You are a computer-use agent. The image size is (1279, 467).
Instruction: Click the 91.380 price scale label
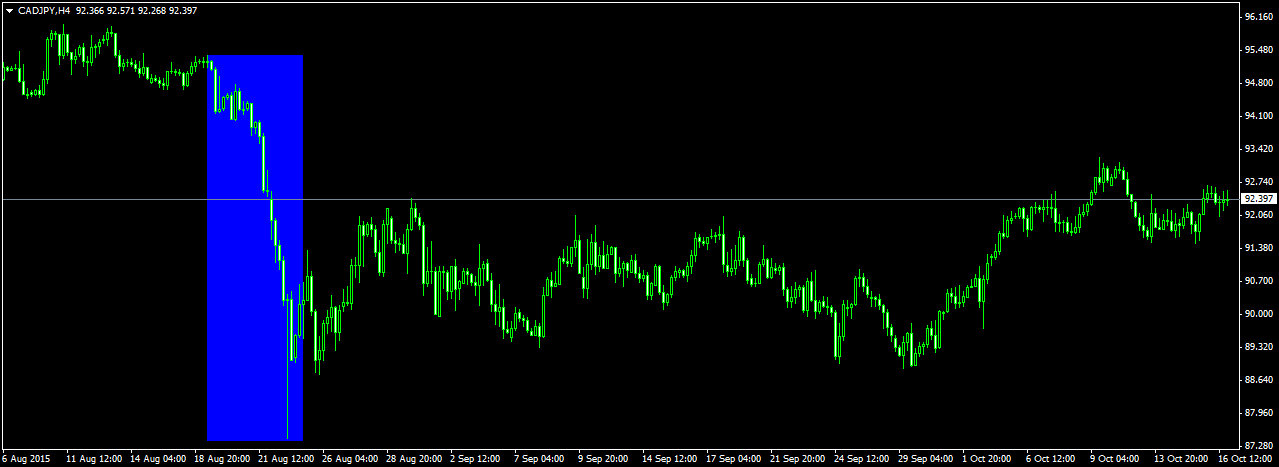pos(1257,248)
